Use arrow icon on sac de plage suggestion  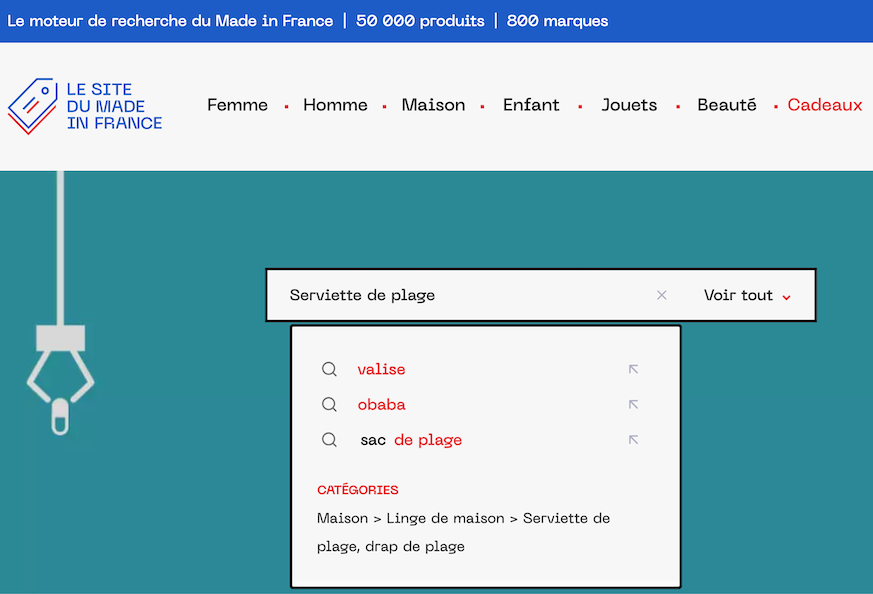(x=633, y=440)
